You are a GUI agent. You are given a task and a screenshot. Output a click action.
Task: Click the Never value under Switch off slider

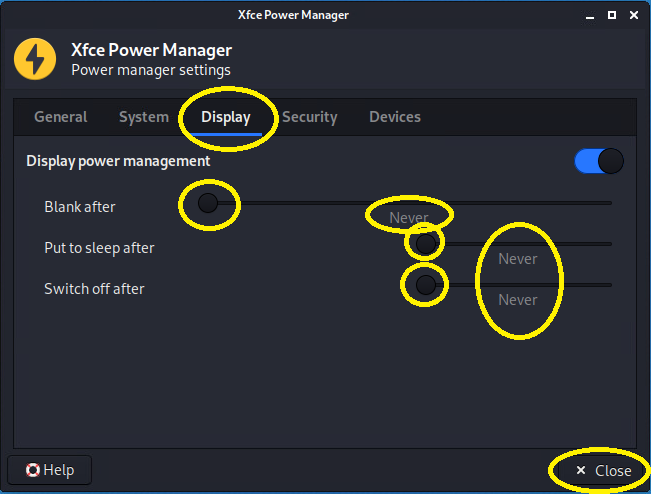coord(518,300)
